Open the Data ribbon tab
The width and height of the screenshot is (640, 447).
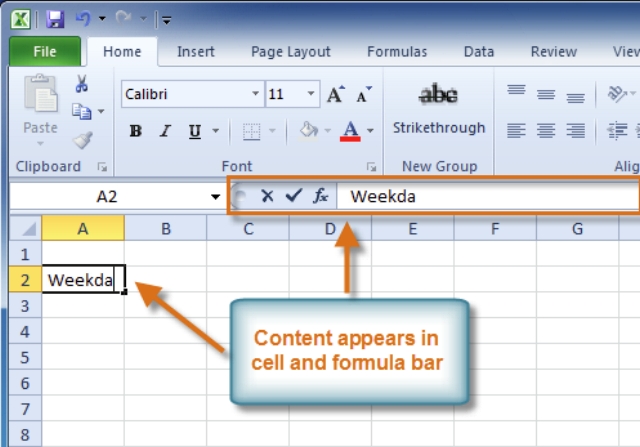tap(479, 51)
